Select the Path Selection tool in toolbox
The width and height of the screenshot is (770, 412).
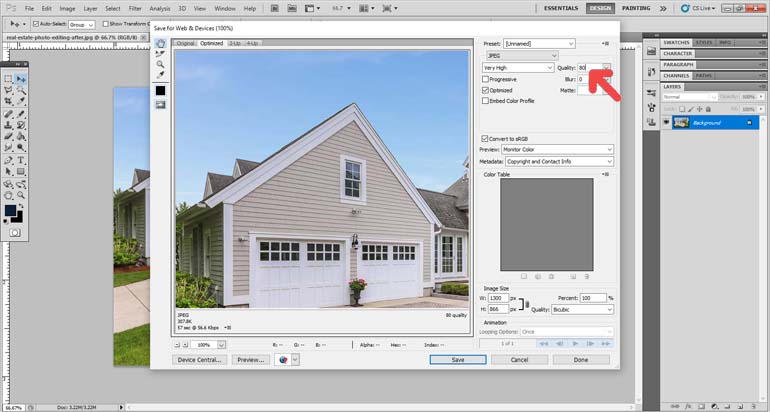coord(8,171)
